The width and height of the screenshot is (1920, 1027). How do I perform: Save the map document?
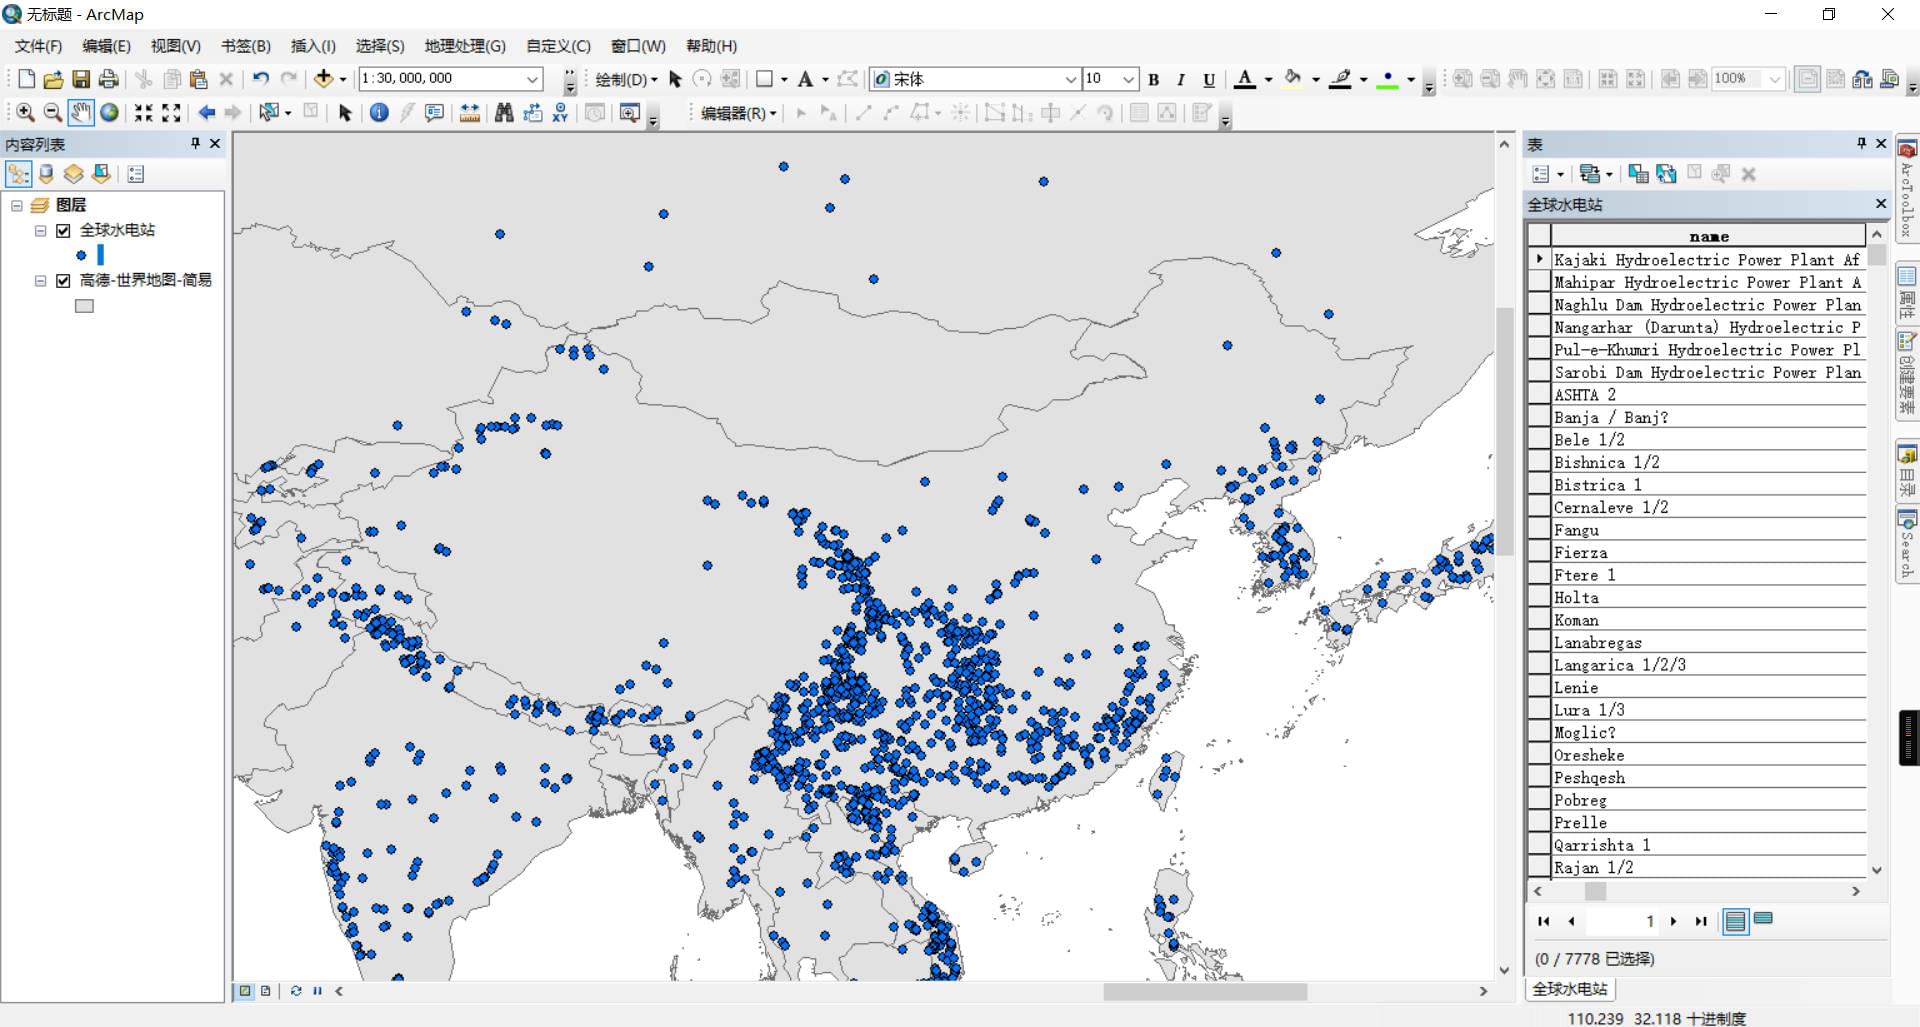[81, 79]
